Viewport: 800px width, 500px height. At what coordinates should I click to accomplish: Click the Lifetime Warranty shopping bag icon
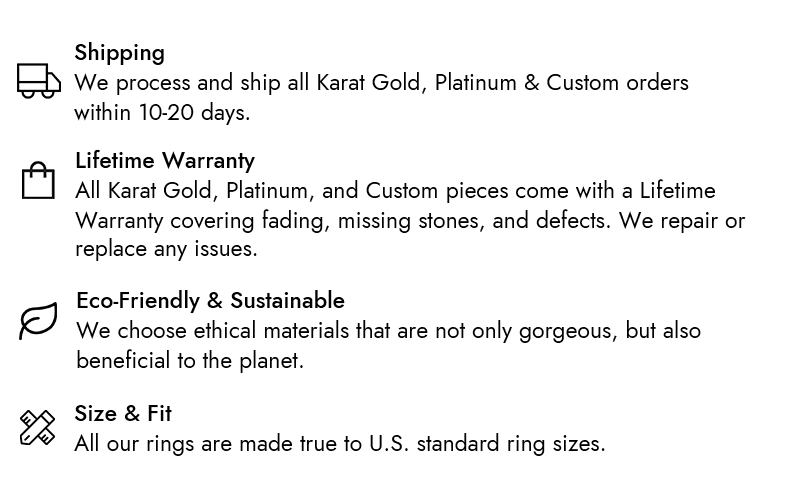38,181
